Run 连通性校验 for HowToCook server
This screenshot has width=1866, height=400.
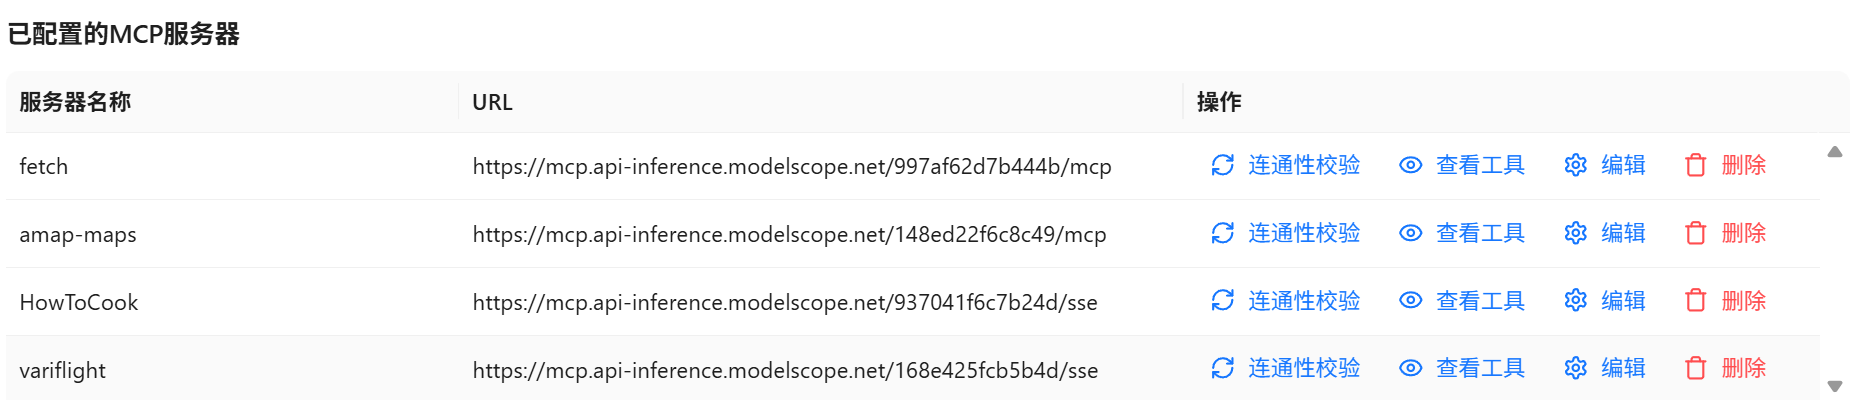click(x=1303, y=301)
